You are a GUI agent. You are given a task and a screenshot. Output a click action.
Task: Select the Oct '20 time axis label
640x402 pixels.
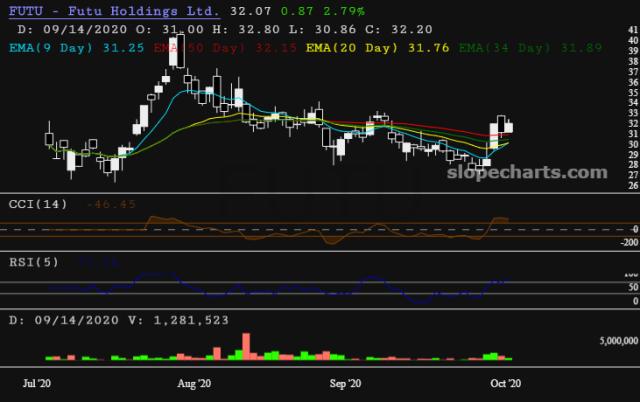(x=506, y=384)
